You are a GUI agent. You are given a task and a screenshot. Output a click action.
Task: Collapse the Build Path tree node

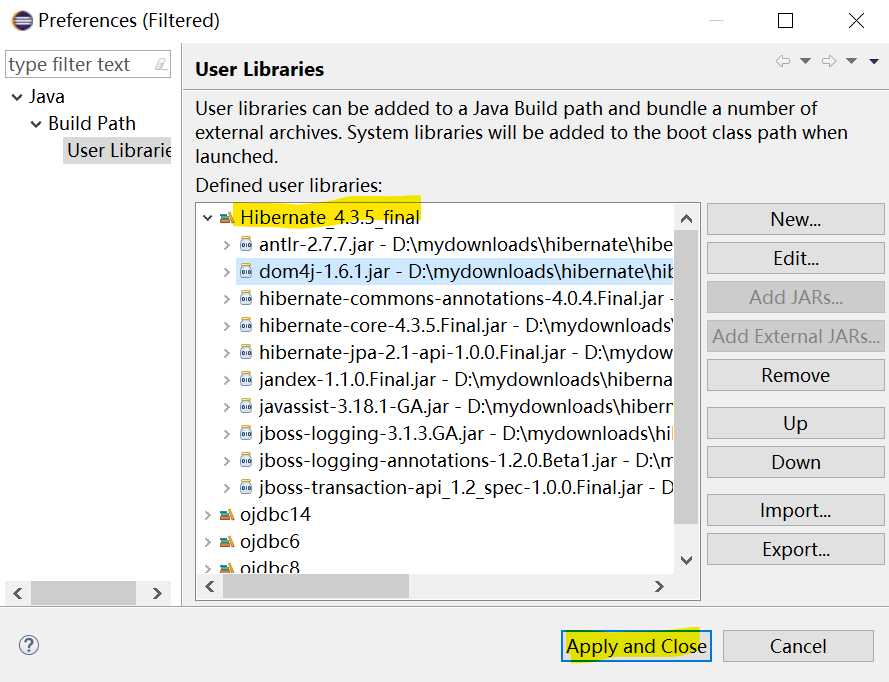(x=36, y=124)
